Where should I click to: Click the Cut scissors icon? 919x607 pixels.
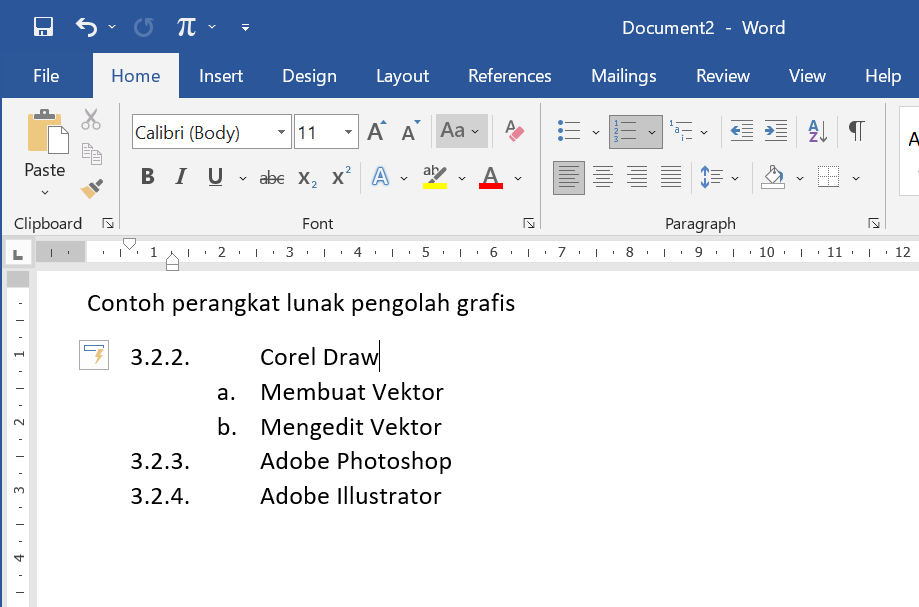click(91, 120)
